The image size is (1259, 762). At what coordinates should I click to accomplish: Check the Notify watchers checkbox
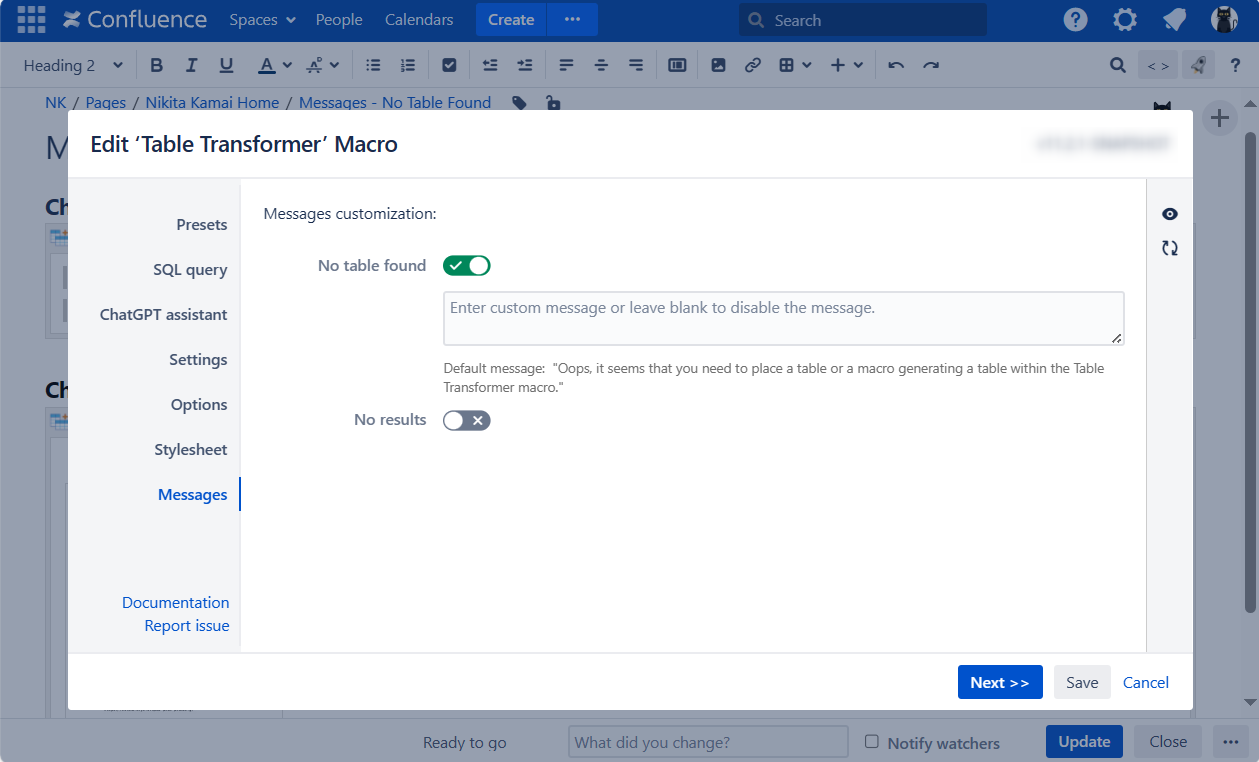(872, 742)
